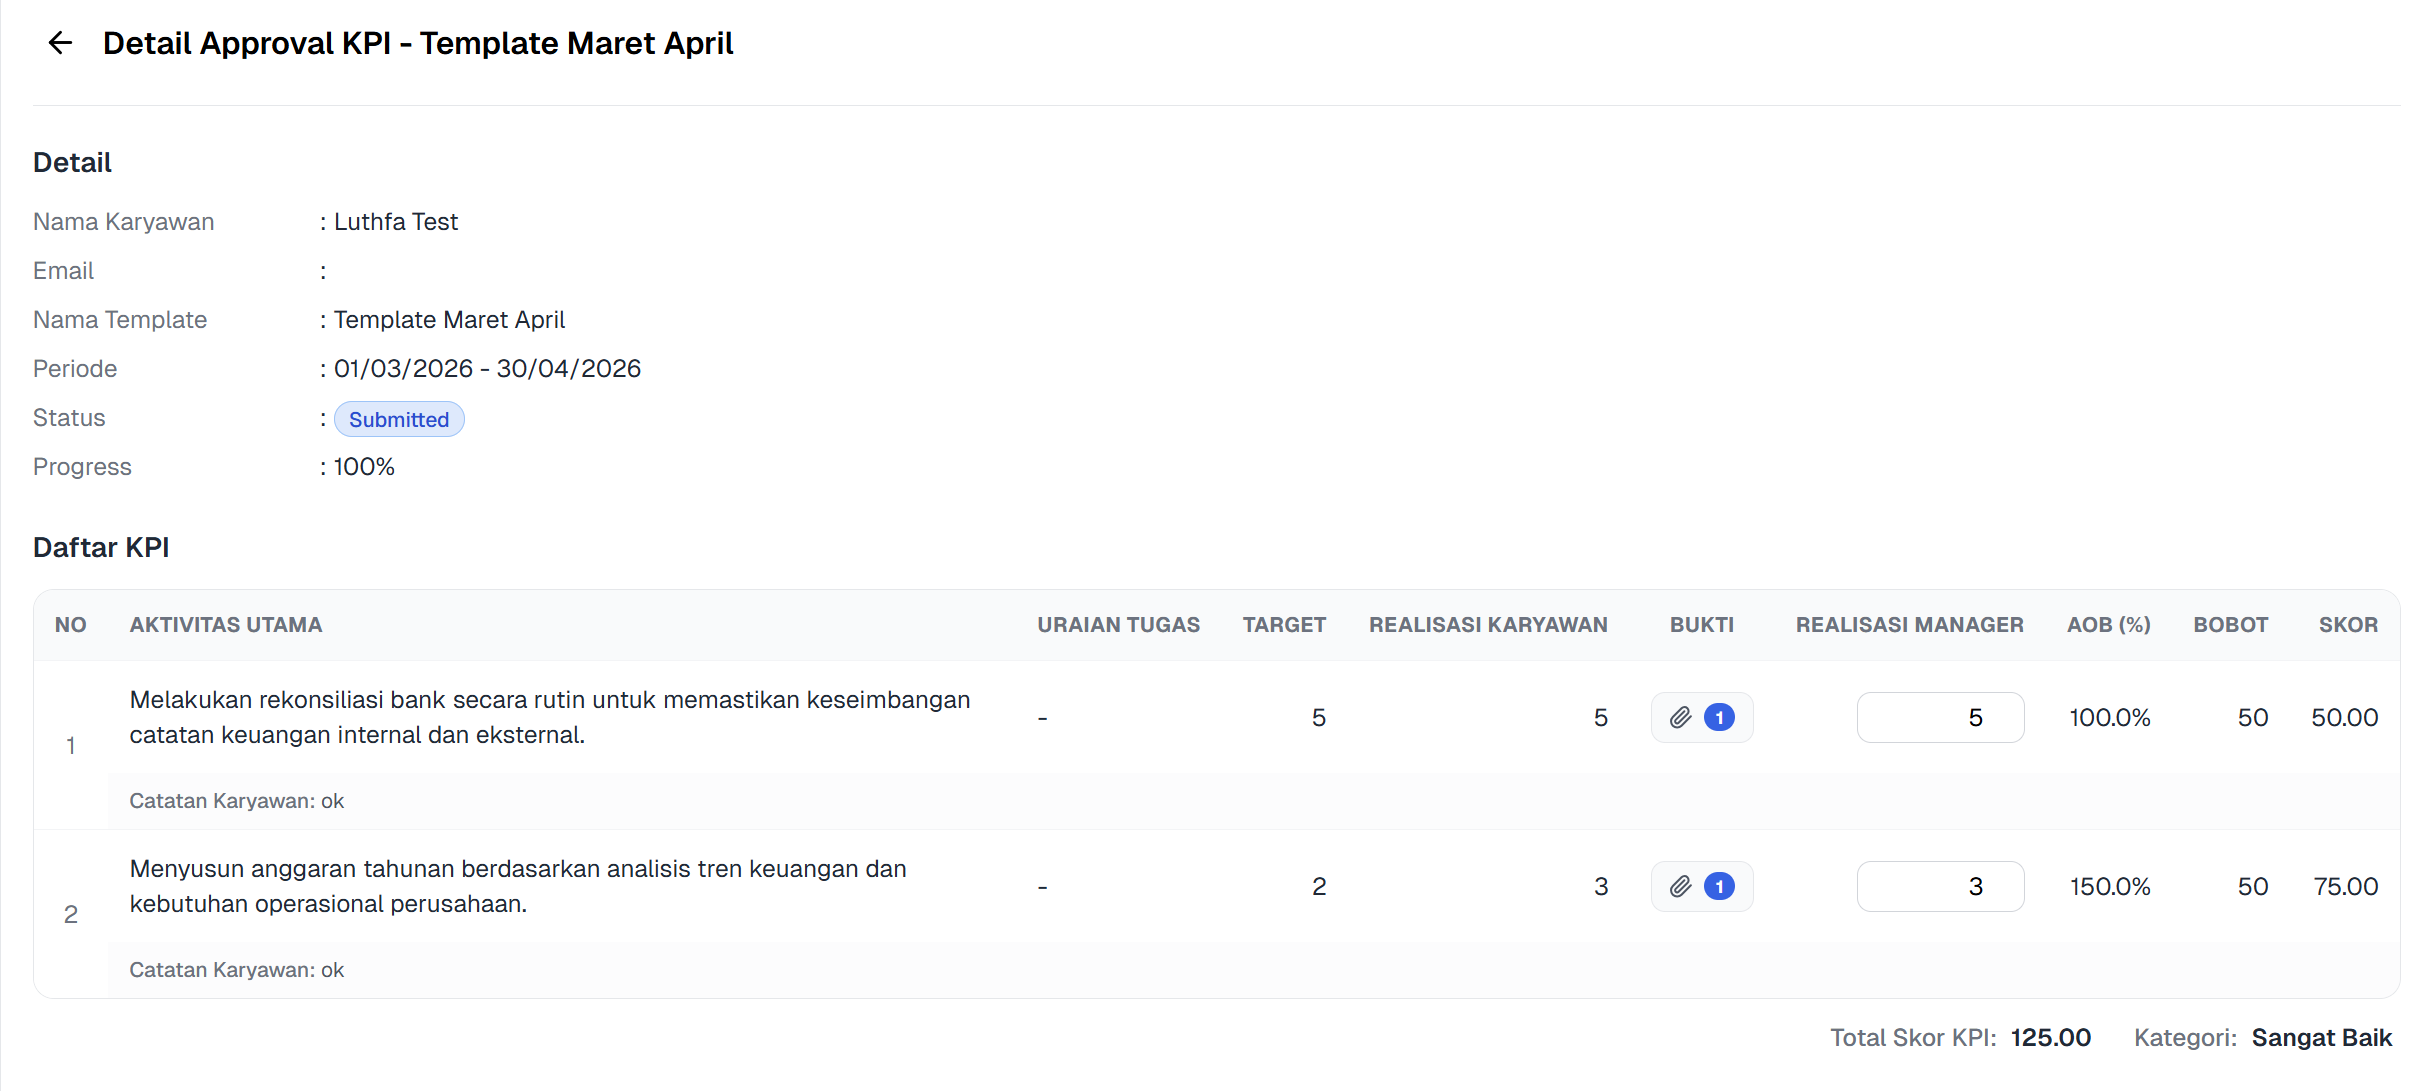Select the bank reconciliation activity text
Viewport: 2417px width, 1091px height.
pyautogui.click(x=549, y=717)
